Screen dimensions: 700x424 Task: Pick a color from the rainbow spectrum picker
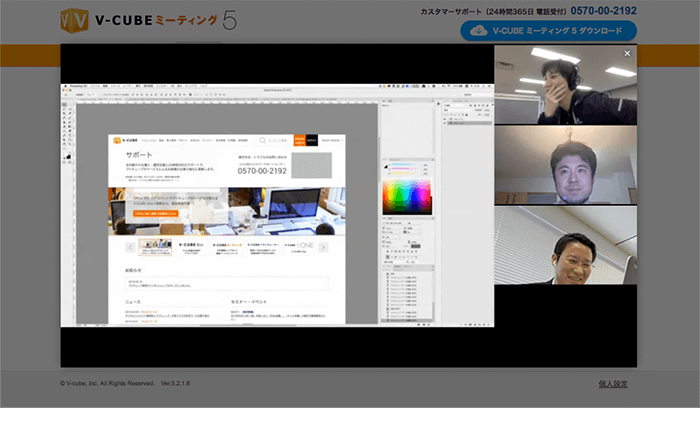pyautogui.click(x=407, y=196)
